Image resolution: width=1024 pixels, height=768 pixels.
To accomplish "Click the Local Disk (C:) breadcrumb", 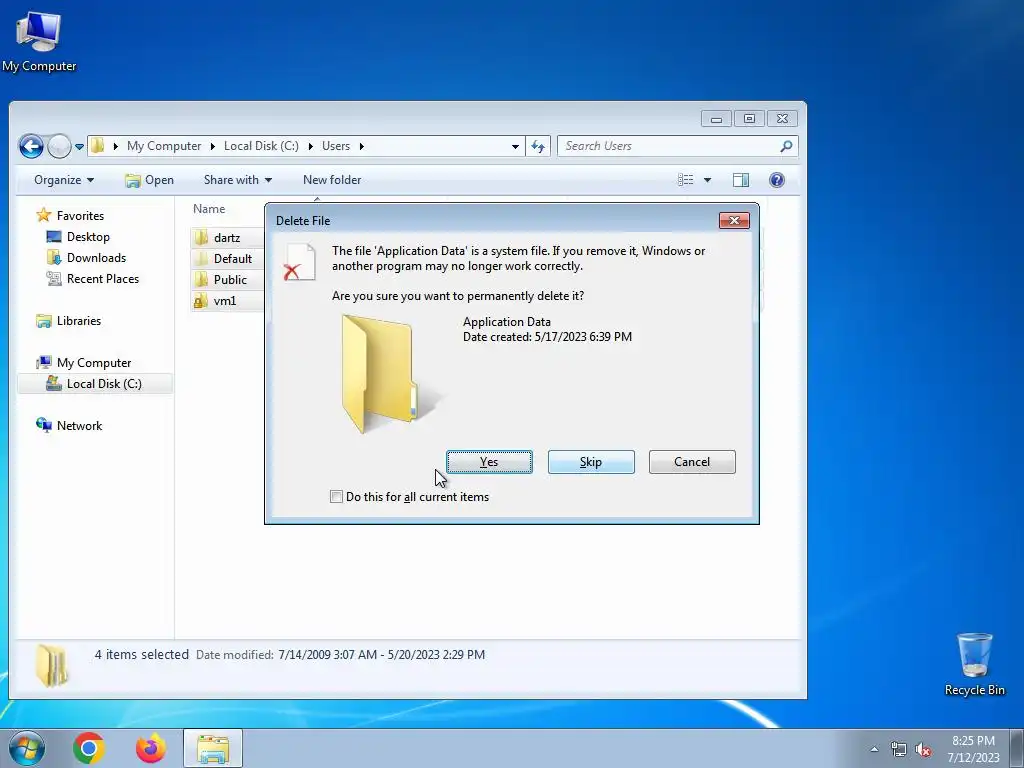I will 261,146.
